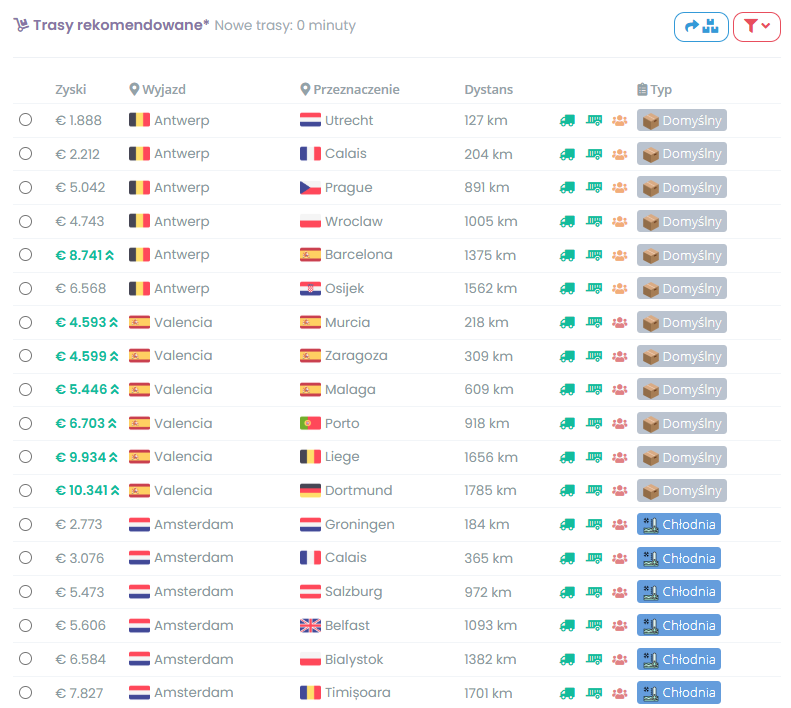
Task: Click truck icon in Valencia–Malaga row
Action: click(x=568, y=390)
